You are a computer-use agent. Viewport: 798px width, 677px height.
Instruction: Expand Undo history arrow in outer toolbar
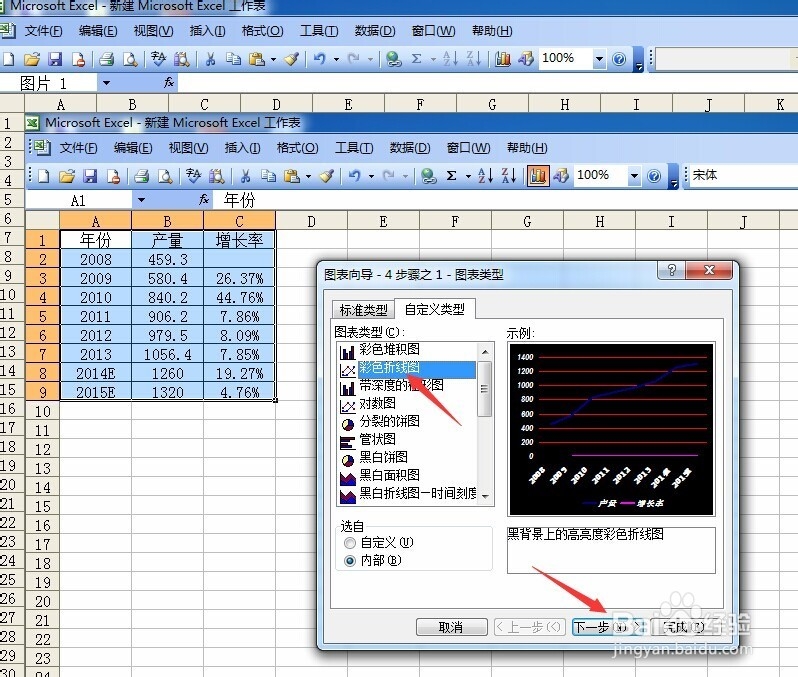tap(336, 60)
